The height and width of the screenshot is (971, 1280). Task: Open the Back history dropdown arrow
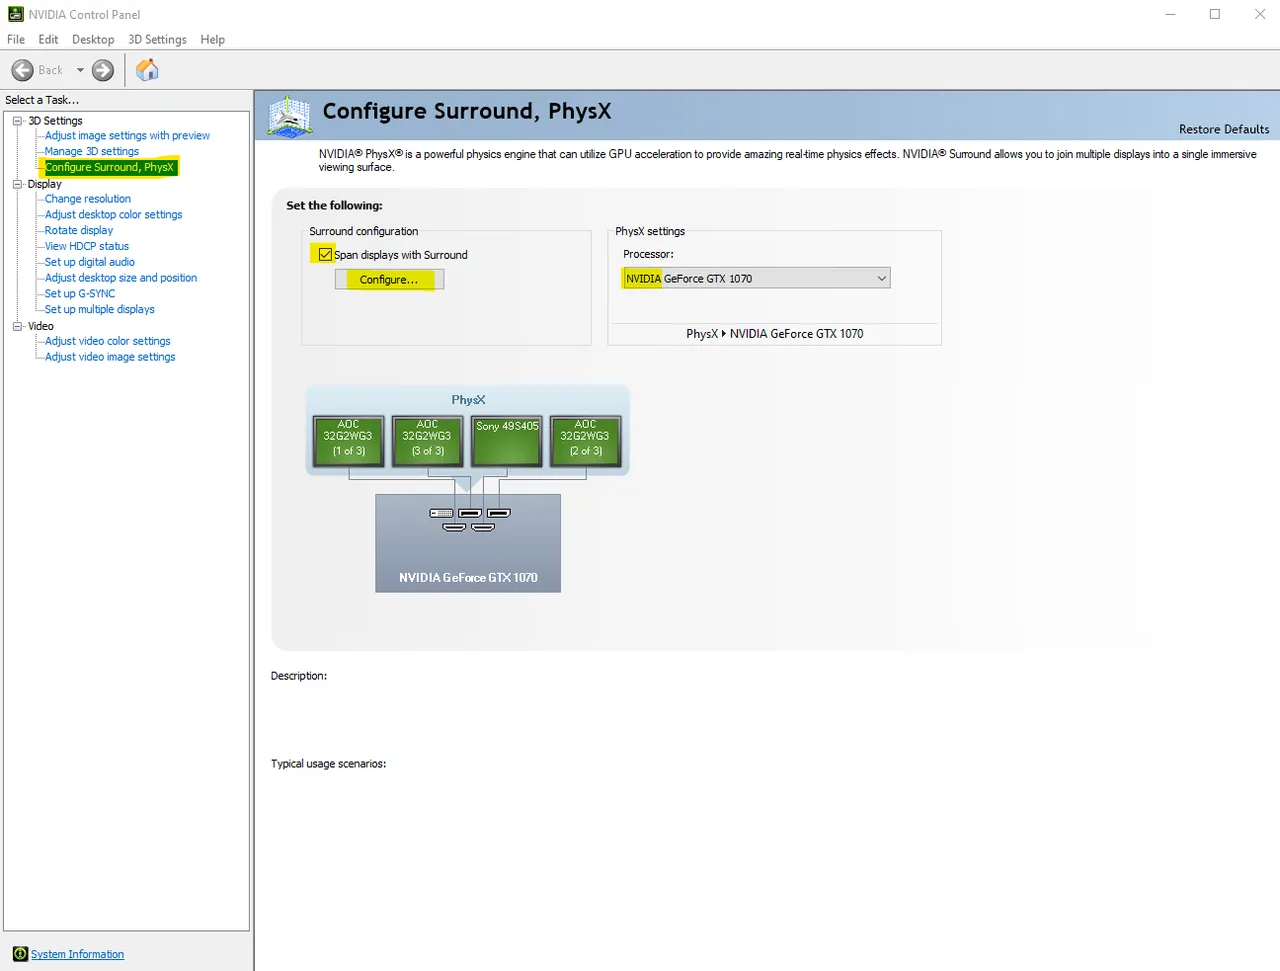click(80, 70)
